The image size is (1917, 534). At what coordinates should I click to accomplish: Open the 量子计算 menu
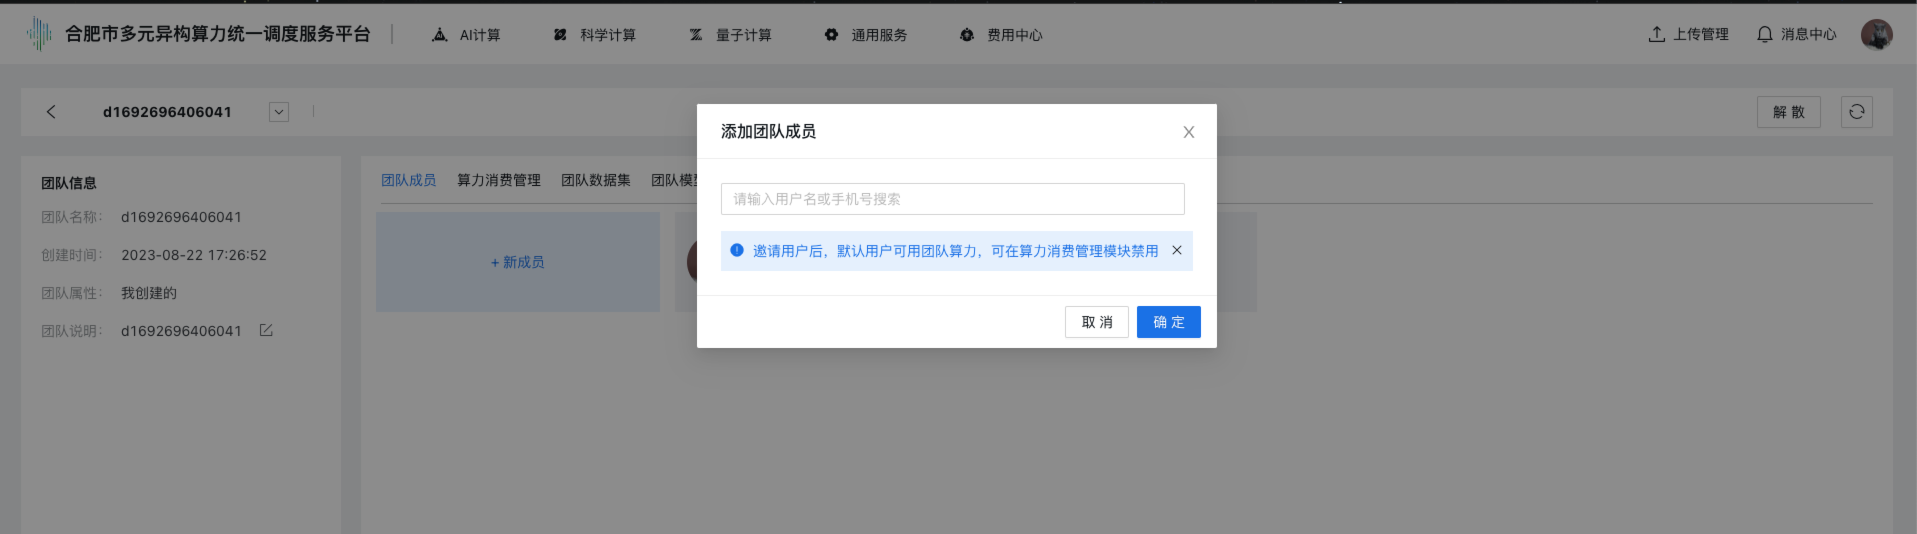coord(731,35)
